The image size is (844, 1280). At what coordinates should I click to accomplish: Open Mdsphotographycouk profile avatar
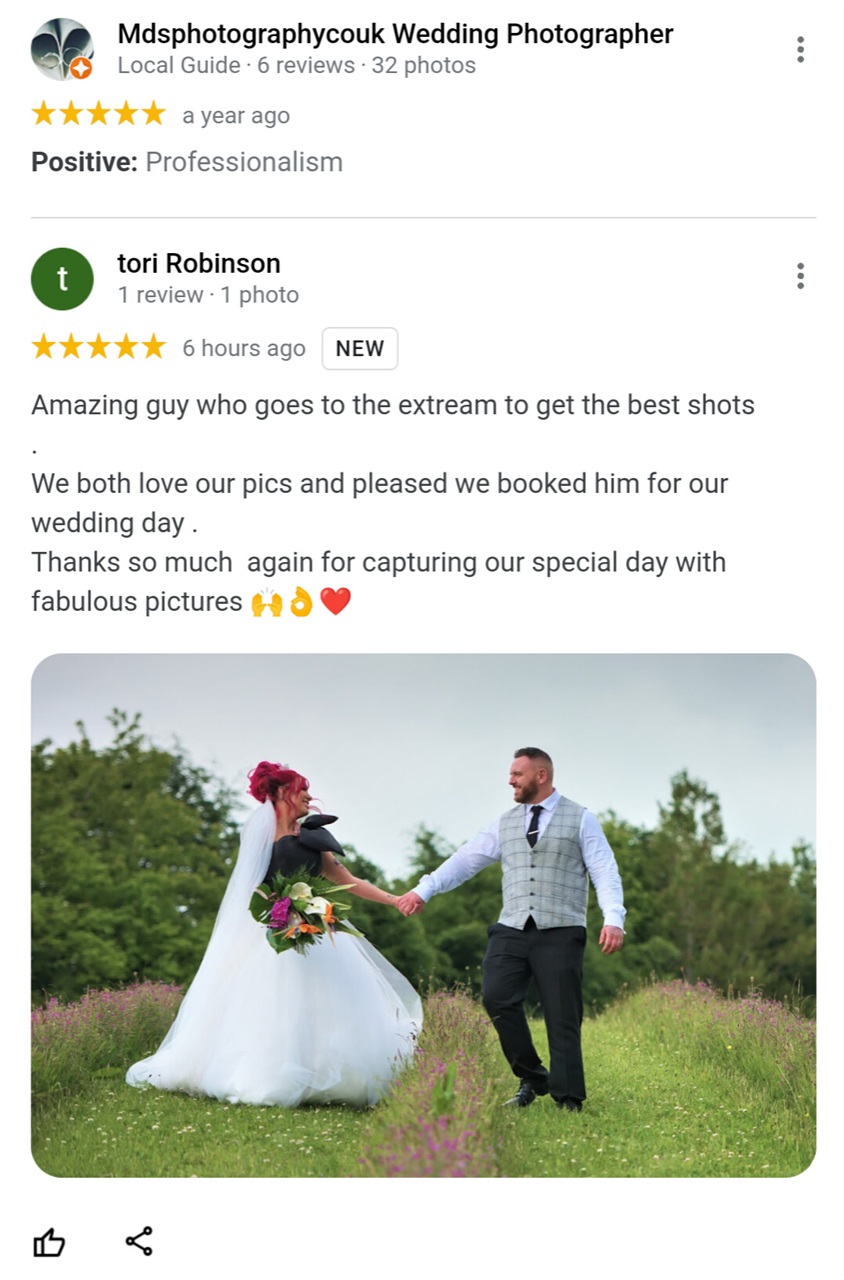click(62, 49)
